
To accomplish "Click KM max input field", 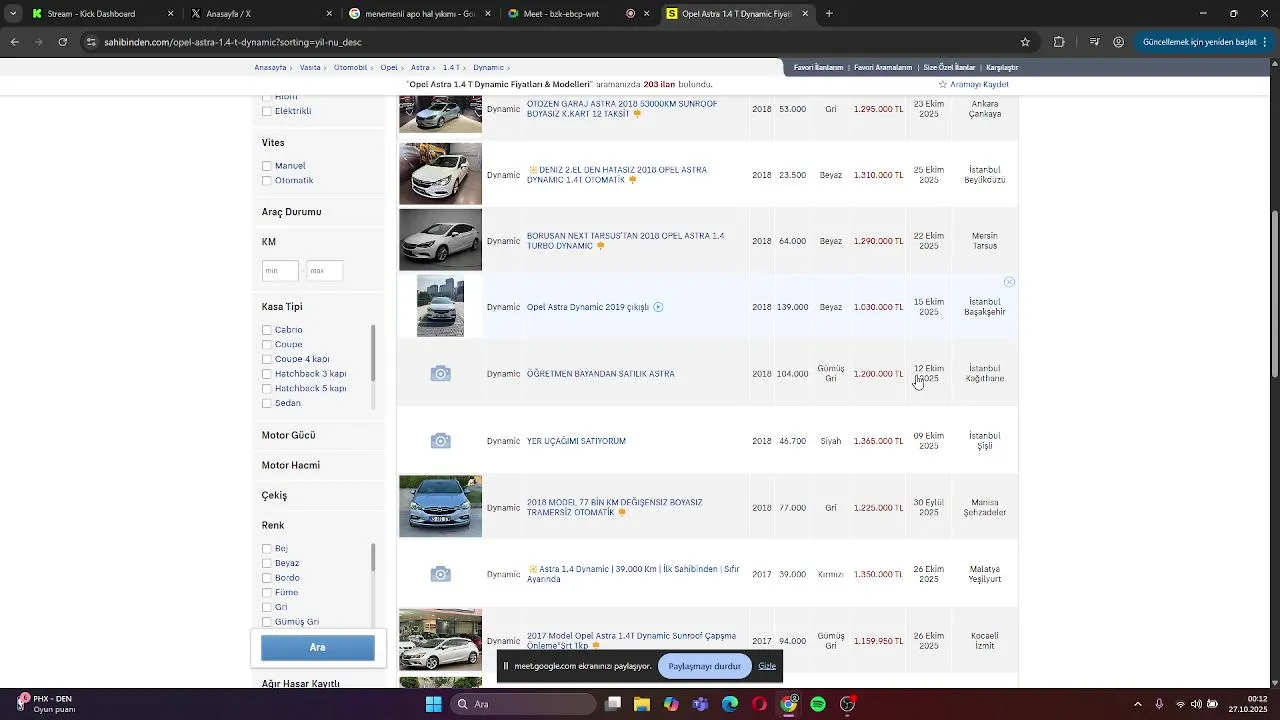I will click(325, 271).
